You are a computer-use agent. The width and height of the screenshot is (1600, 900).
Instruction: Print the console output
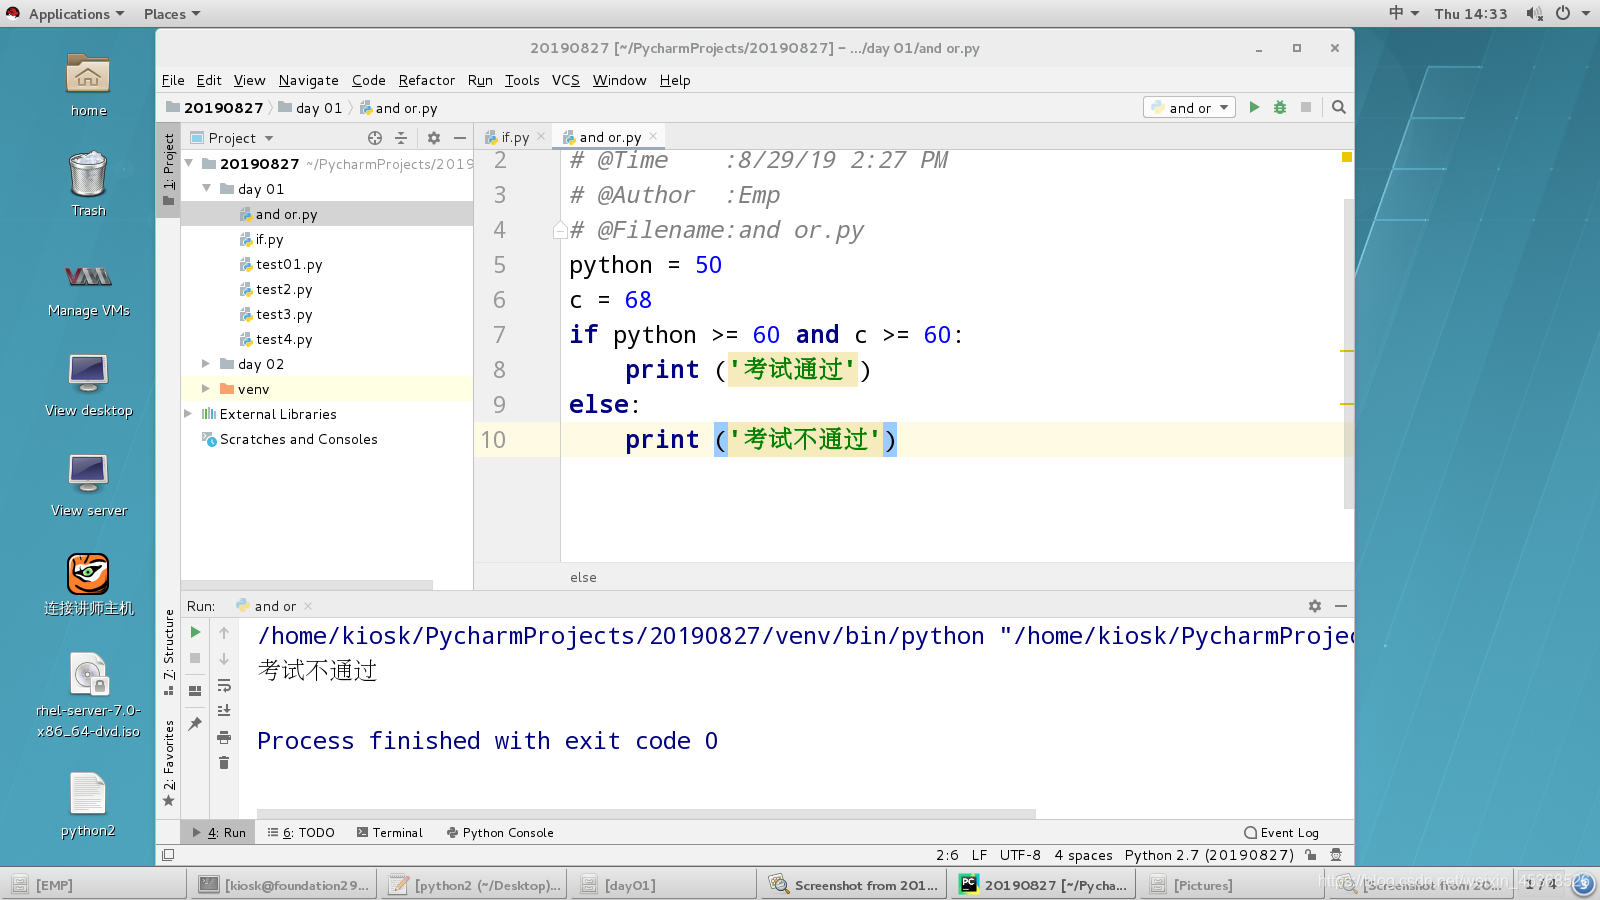coord(224,737)
